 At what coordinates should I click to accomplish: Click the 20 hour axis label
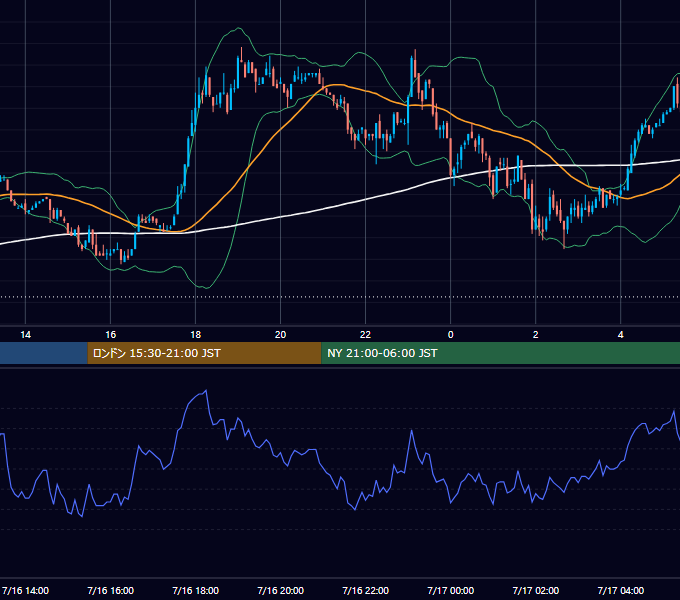tap(281, 335)
